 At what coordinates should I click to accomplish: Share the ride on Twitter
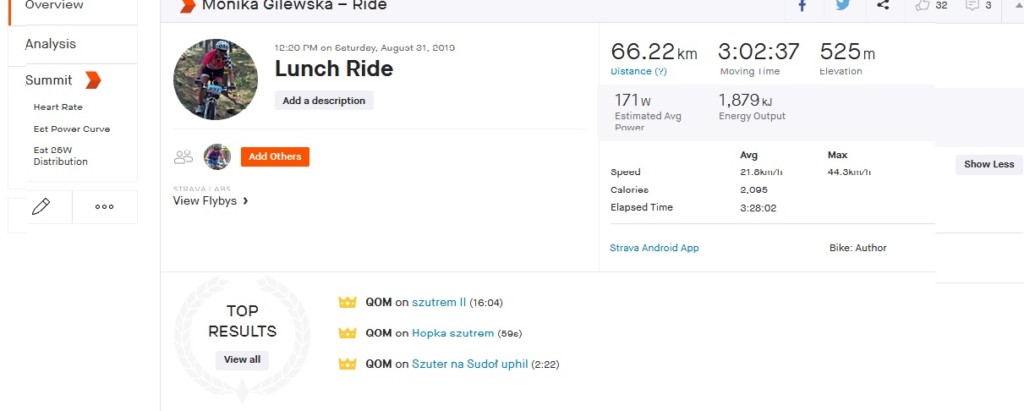point(843,6)
